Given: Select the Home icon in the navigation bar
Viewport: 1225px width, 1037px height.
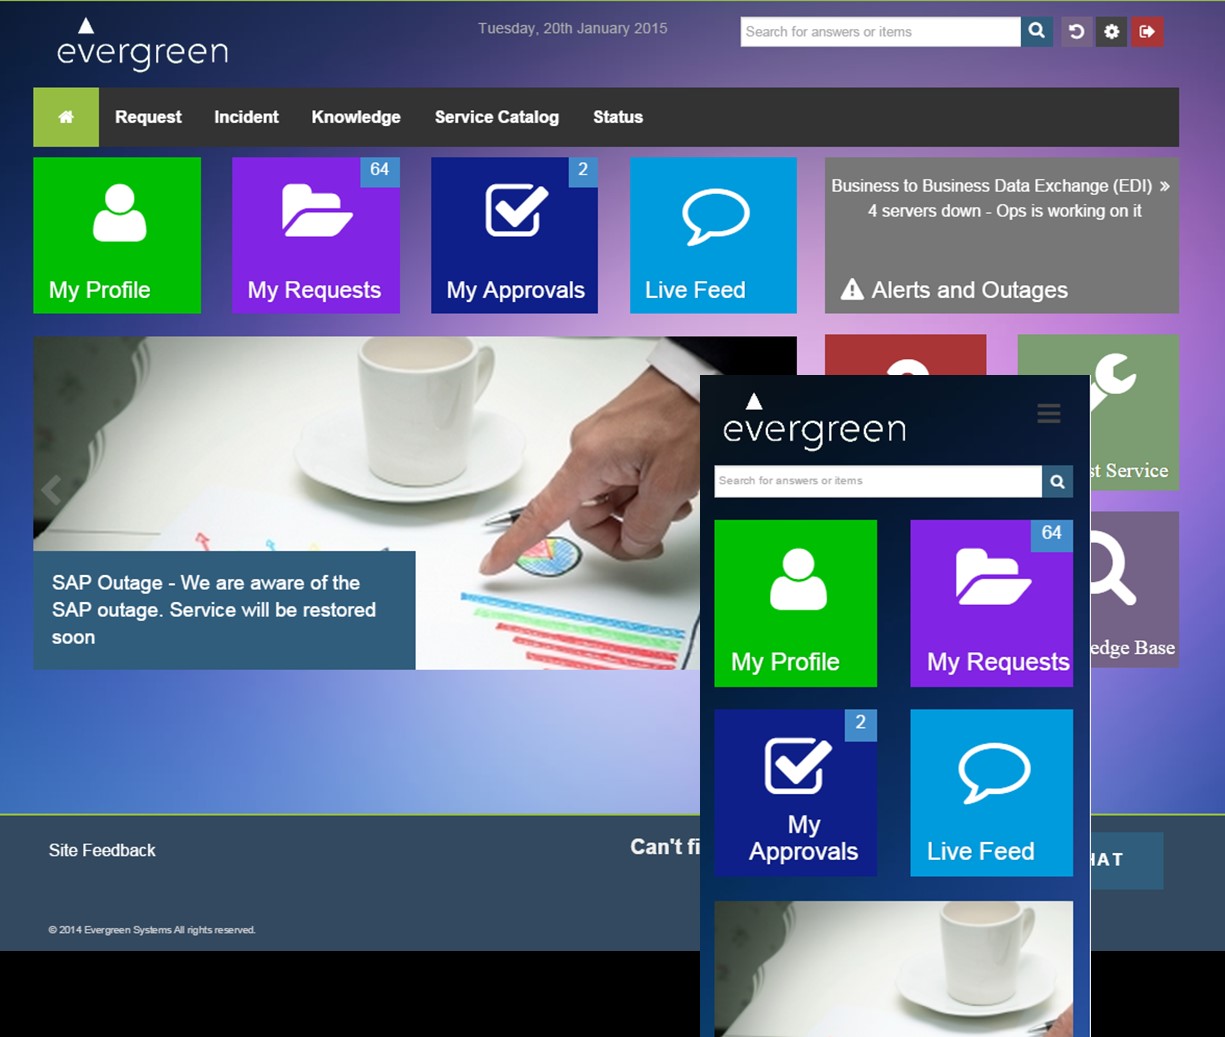Looking at the screenshot, I should [x=65, y=117].
